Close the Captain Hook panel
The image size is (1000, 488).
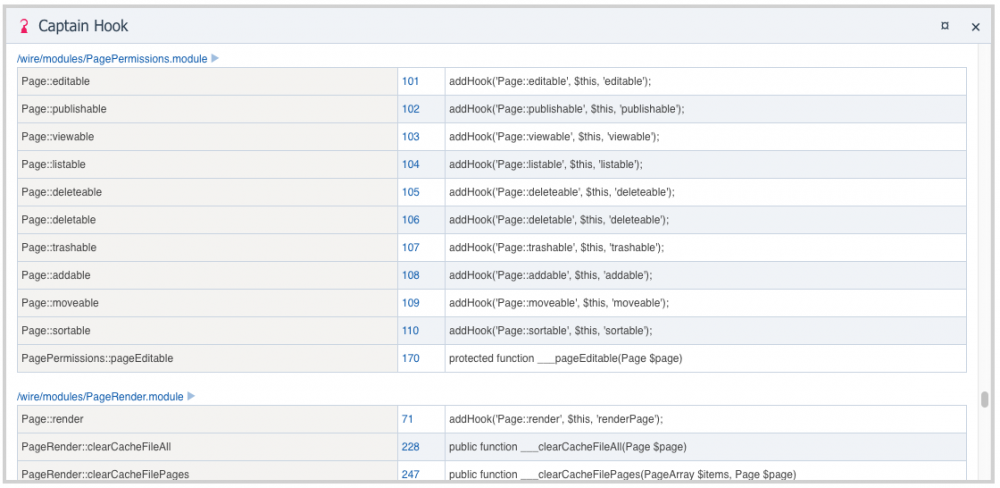coord(975,27)
